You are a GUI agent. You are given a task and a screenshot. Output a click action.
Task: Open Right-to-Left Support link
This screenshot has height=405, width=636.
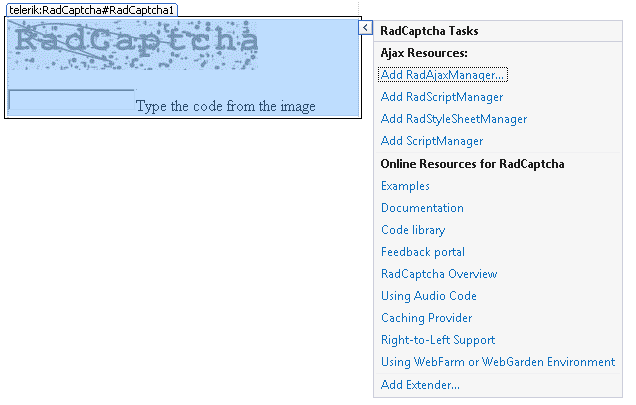[438, 340]
